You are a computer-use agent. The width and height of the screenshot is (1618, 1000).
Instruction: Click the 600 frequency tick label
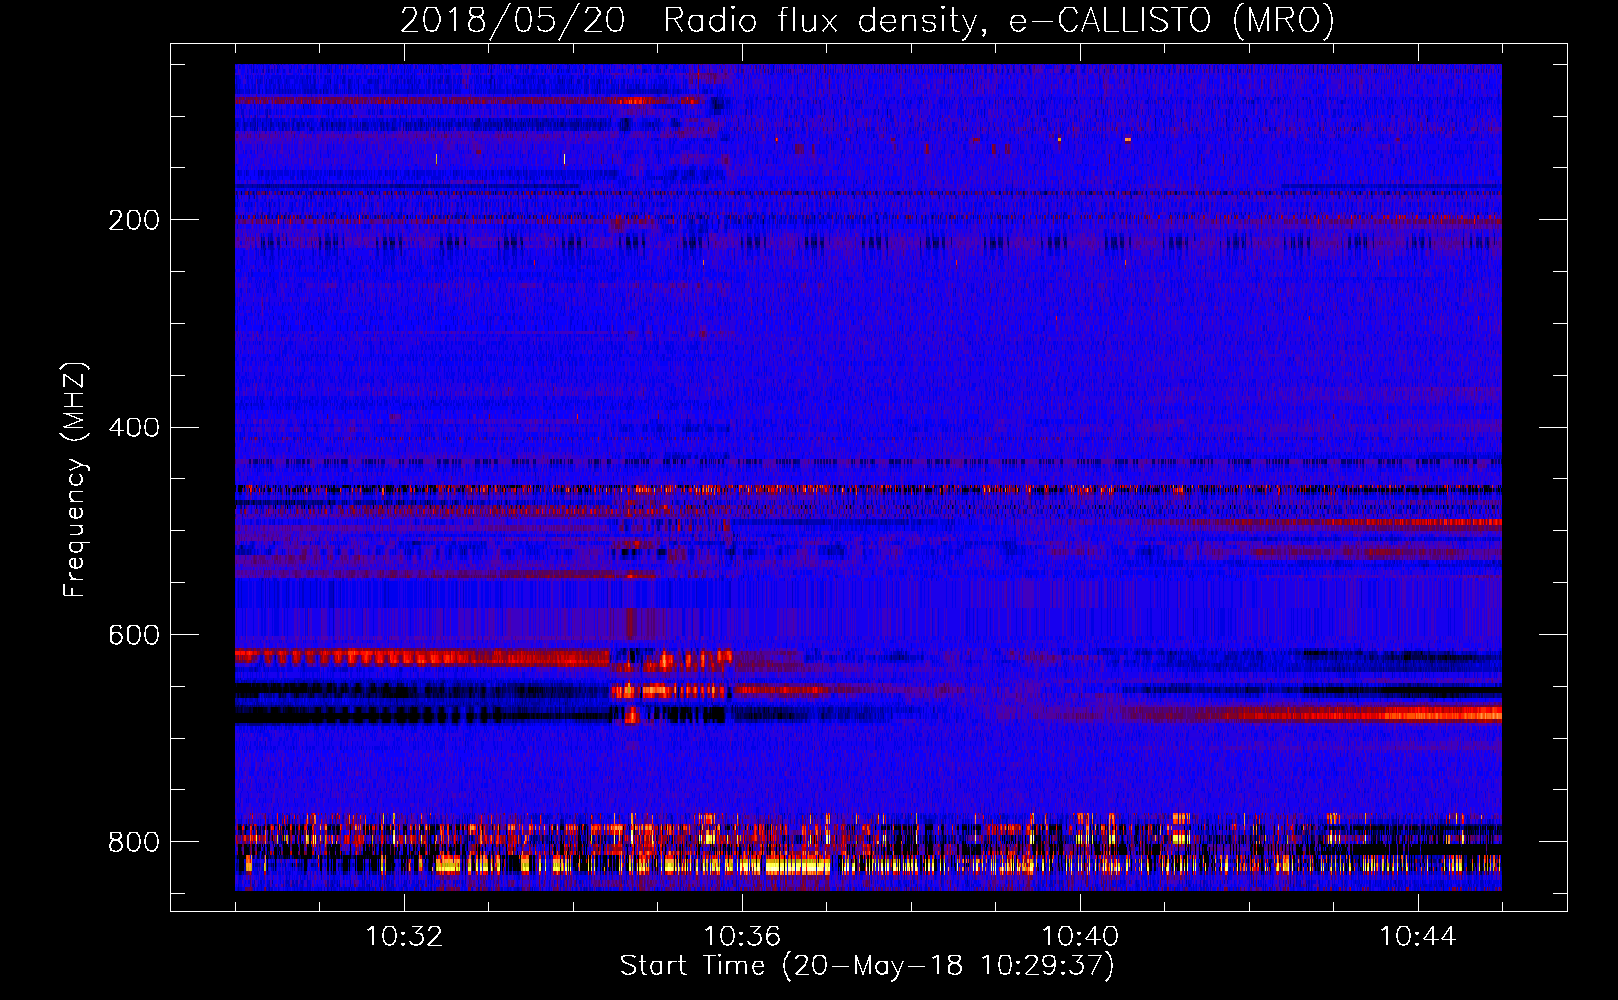(134, 636)
